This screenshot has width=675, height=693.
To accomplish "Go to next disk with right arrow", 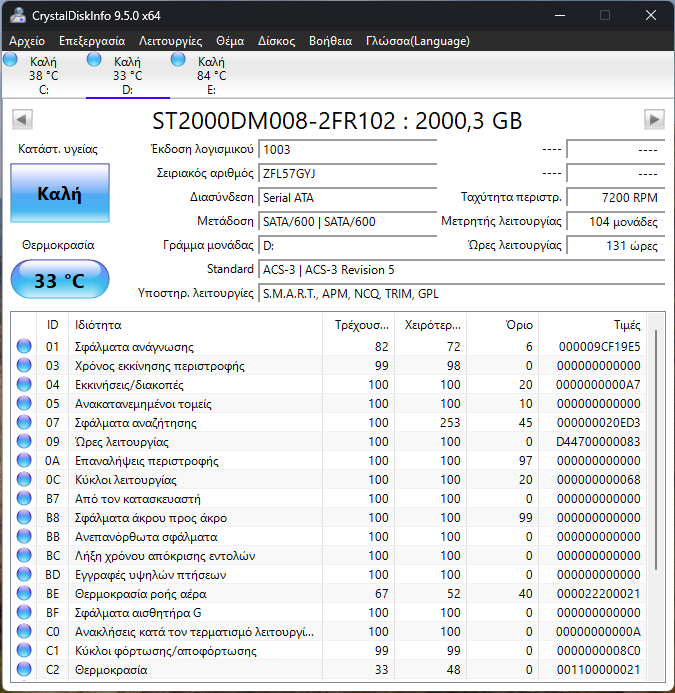I will (654, 119).
